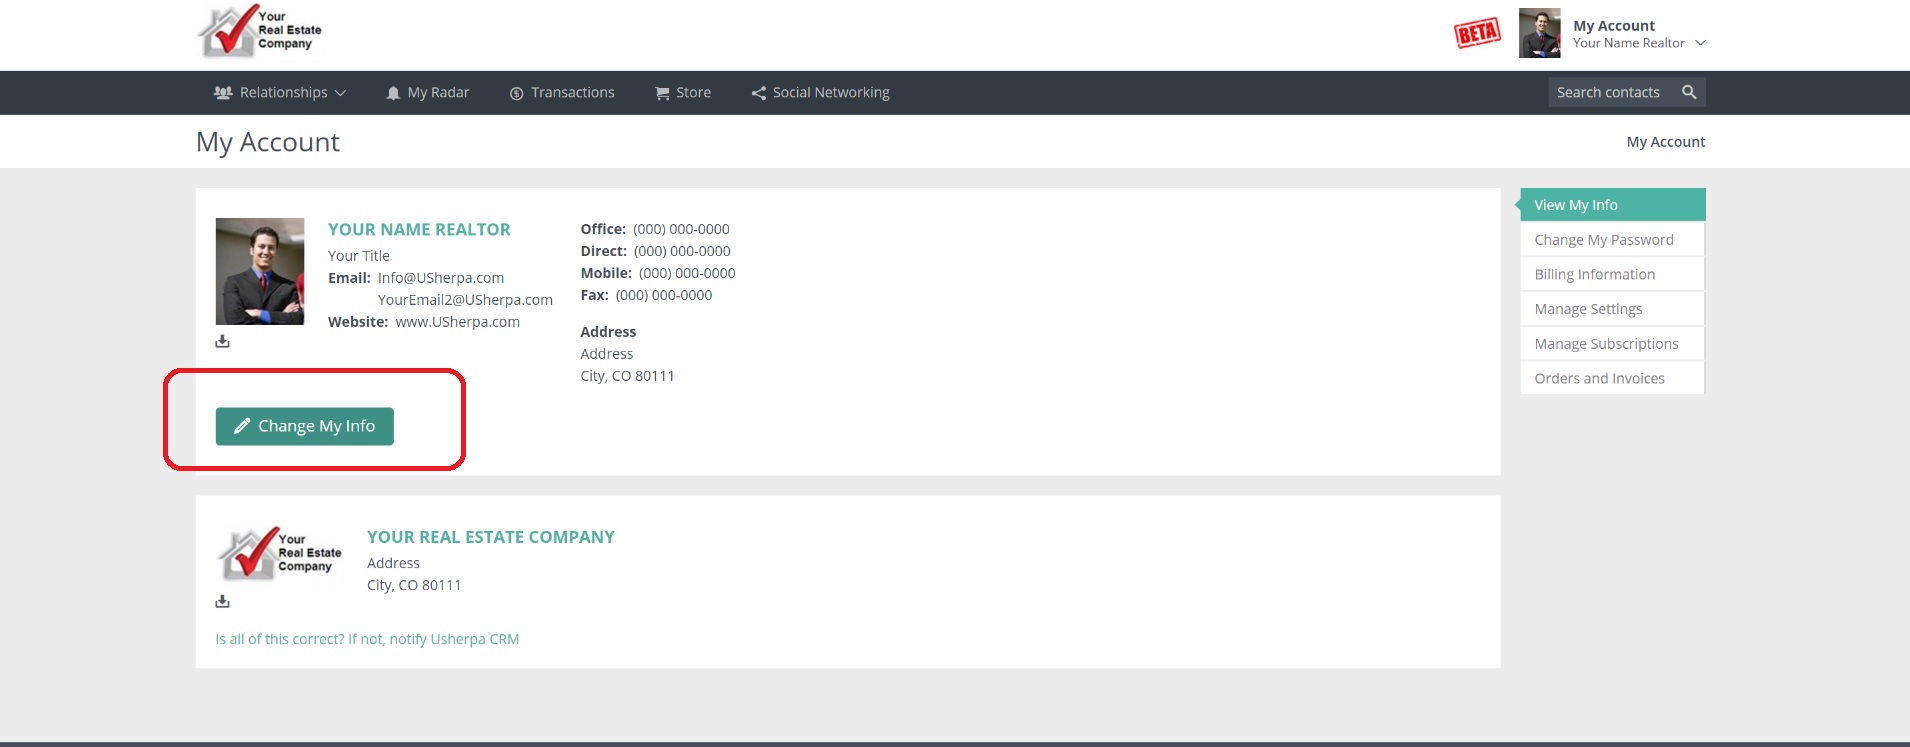
Task: Click the Your Real Estate Company header logo
Action: tap(260, 31)
